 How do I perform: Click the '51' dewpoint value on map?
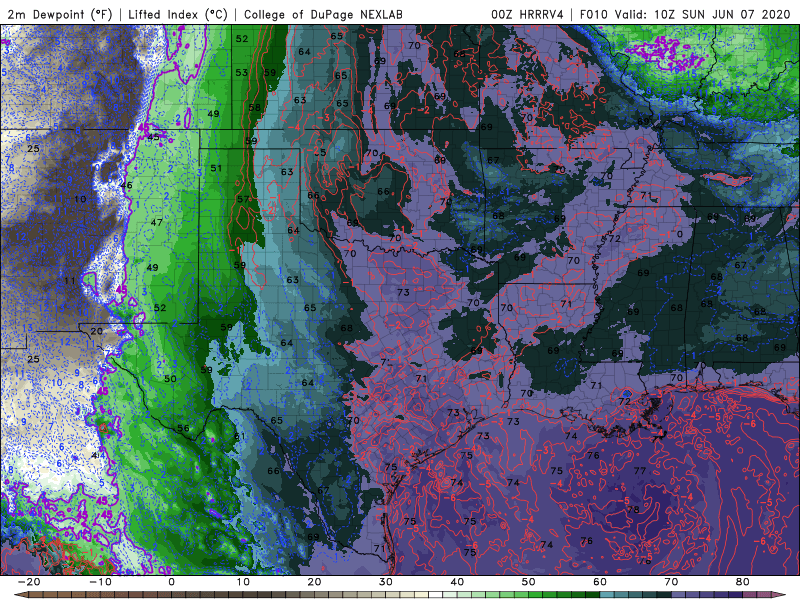point(216,168)
